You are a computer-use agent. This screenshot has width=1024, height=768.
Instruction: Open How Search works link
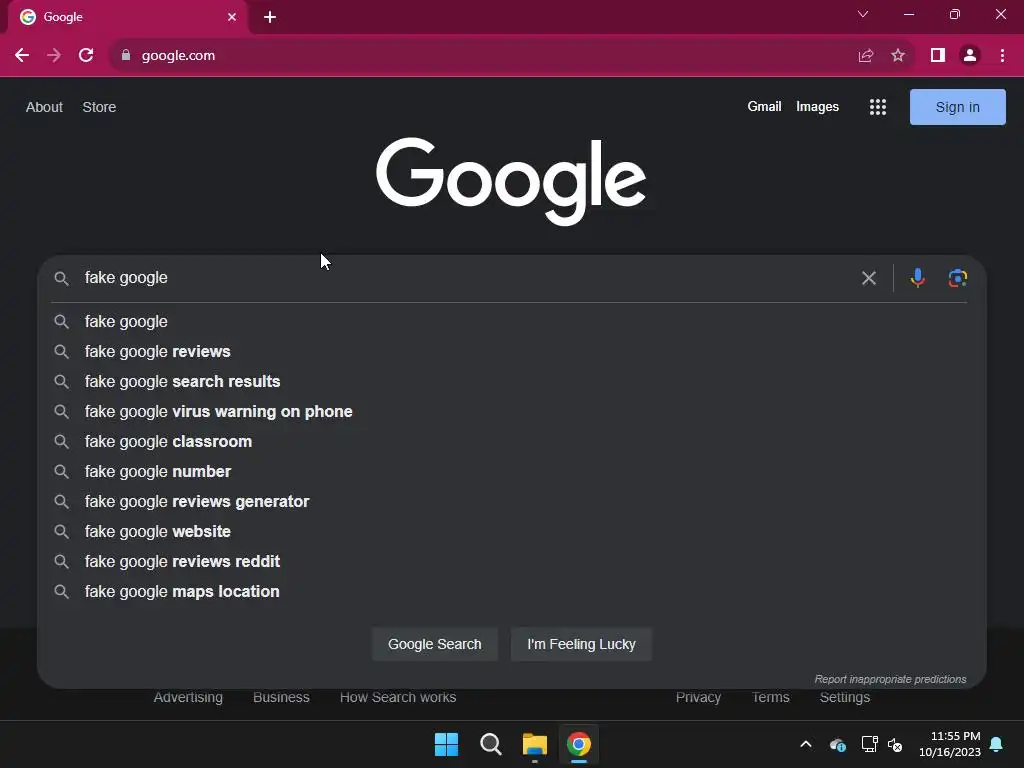[x=398, y=697]
